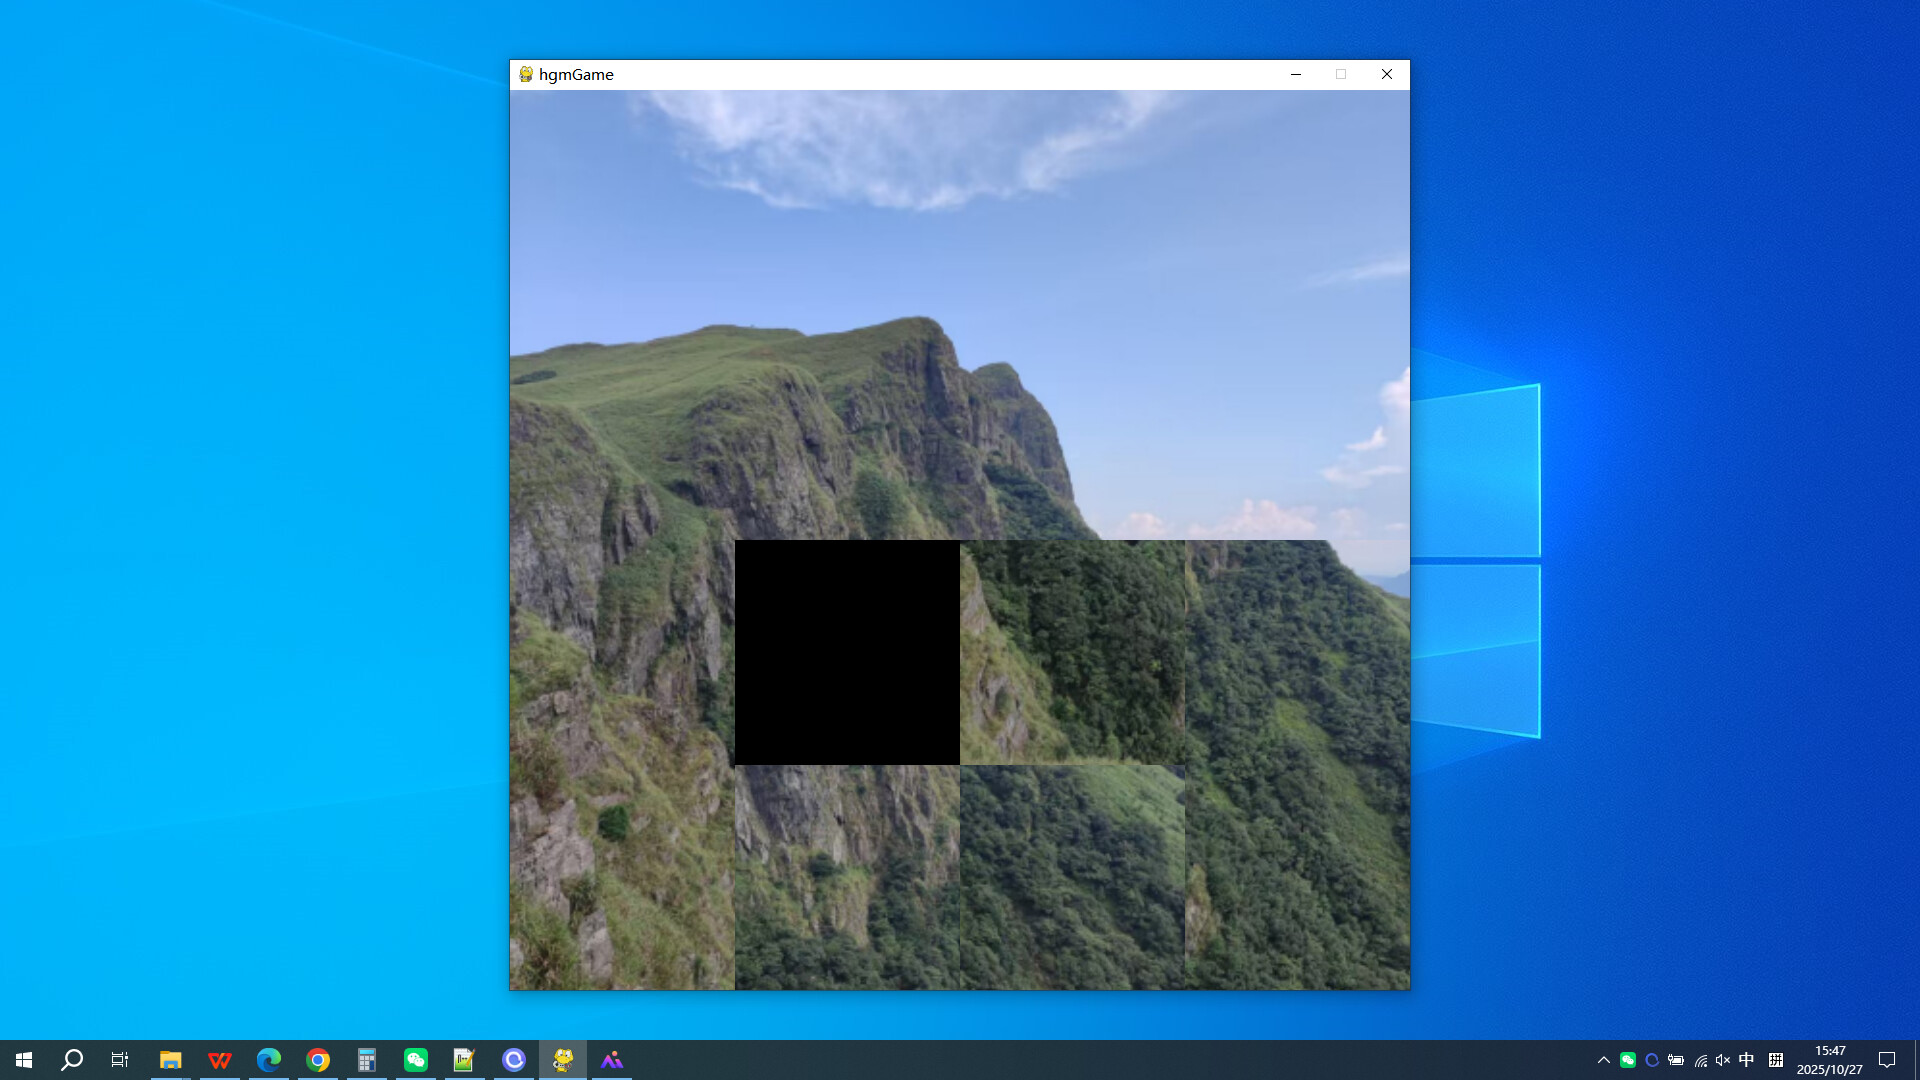
Task: Open Microsoft Edge browser
Action: coord(268,1059)
